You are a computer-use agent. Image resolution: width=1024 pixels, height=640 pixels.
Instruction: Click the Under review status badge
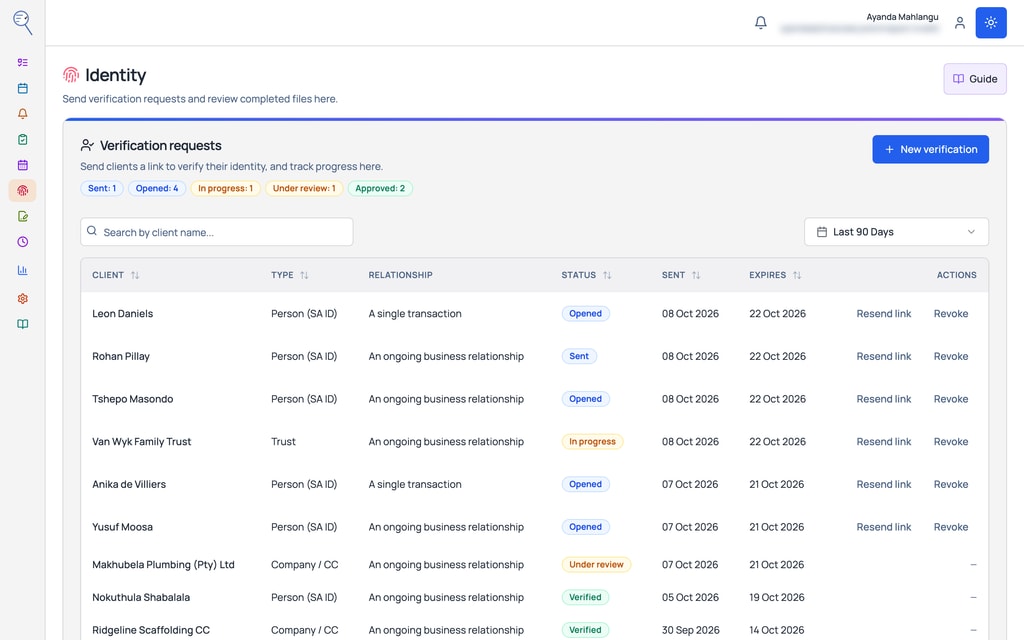click(x=596, y=565)
